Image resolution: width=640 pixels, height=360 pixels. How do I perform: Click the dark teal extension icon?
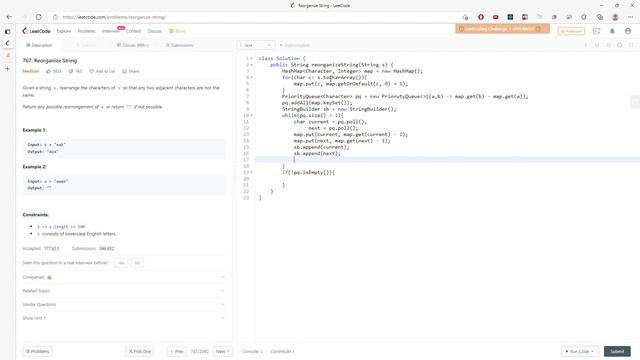tap(510, 17)
